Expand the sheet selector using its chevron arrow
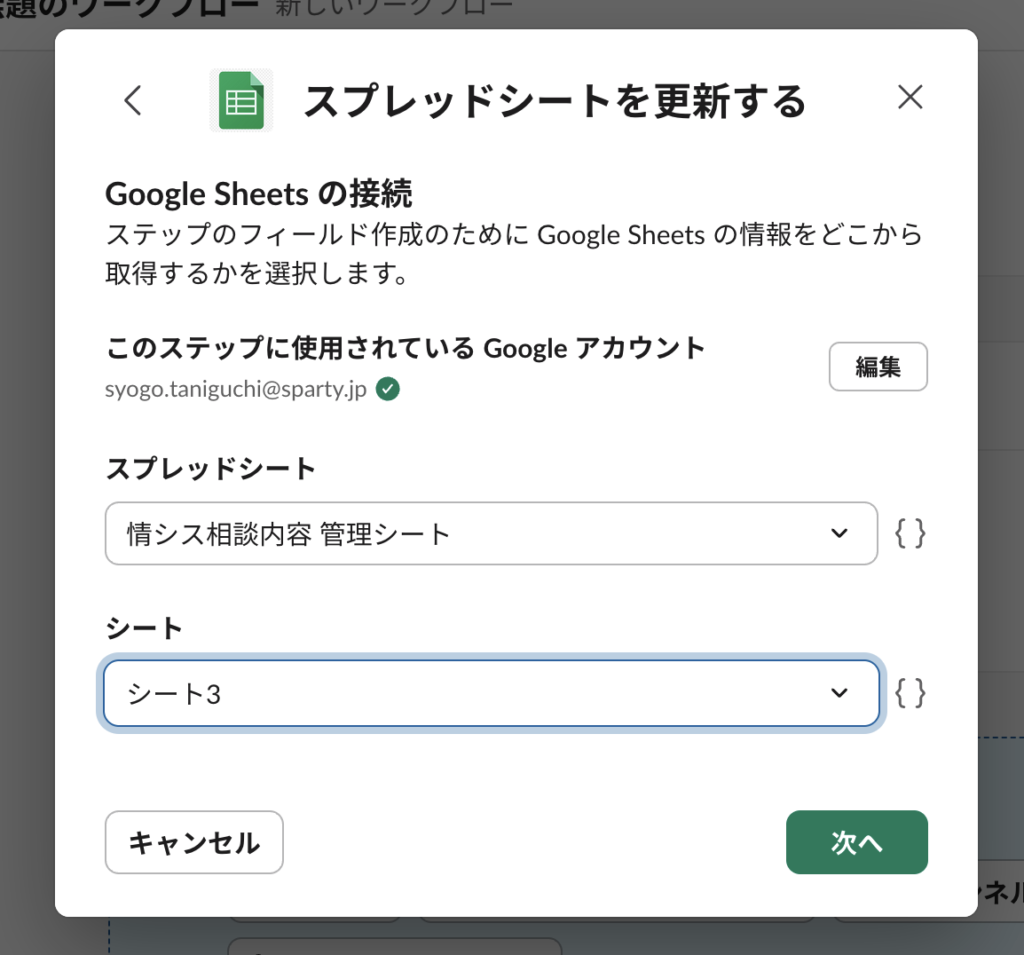Screen dimensions: 1024x955 point(839,693)
